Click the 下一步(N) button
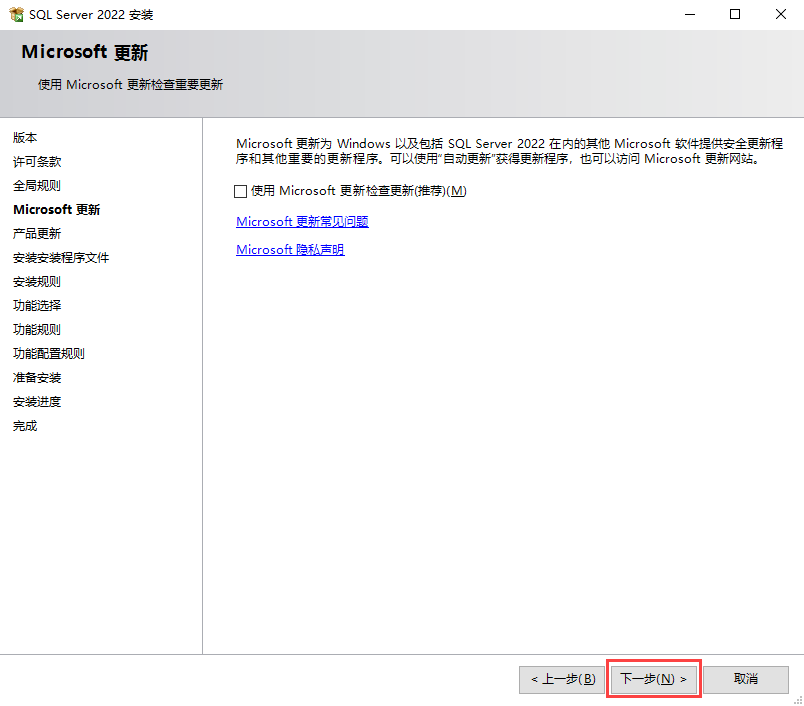This screenshot has width=804, height=706. click(653, 679)
